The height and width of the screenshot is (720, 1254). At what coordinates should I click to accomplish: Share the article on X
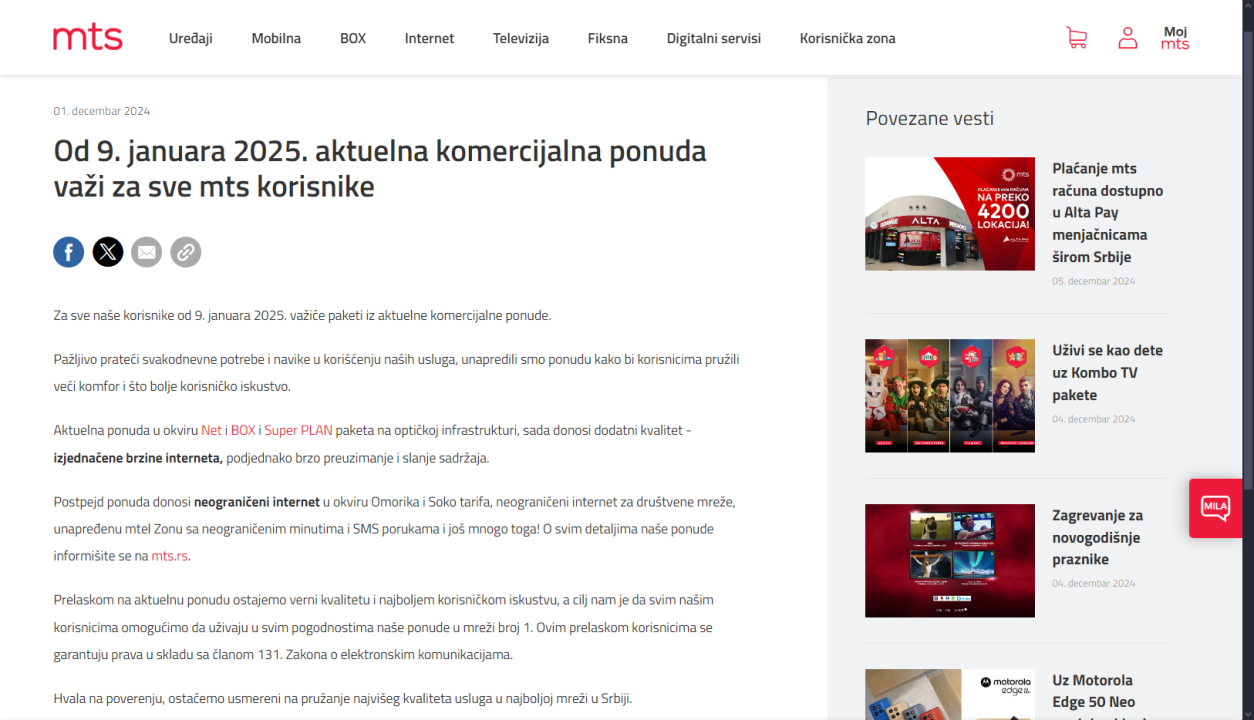(108, 252)
